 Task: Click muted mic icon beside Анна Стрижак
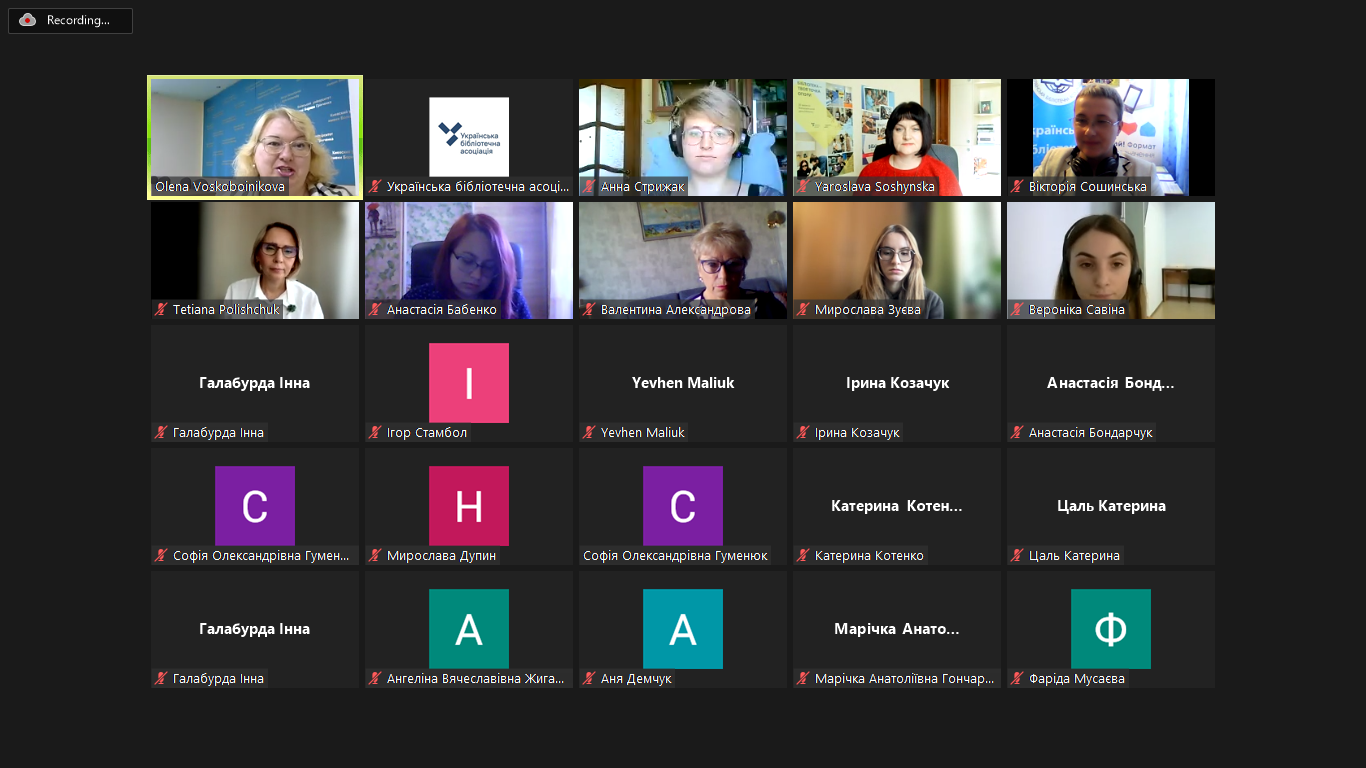click(x=589, y=187)
